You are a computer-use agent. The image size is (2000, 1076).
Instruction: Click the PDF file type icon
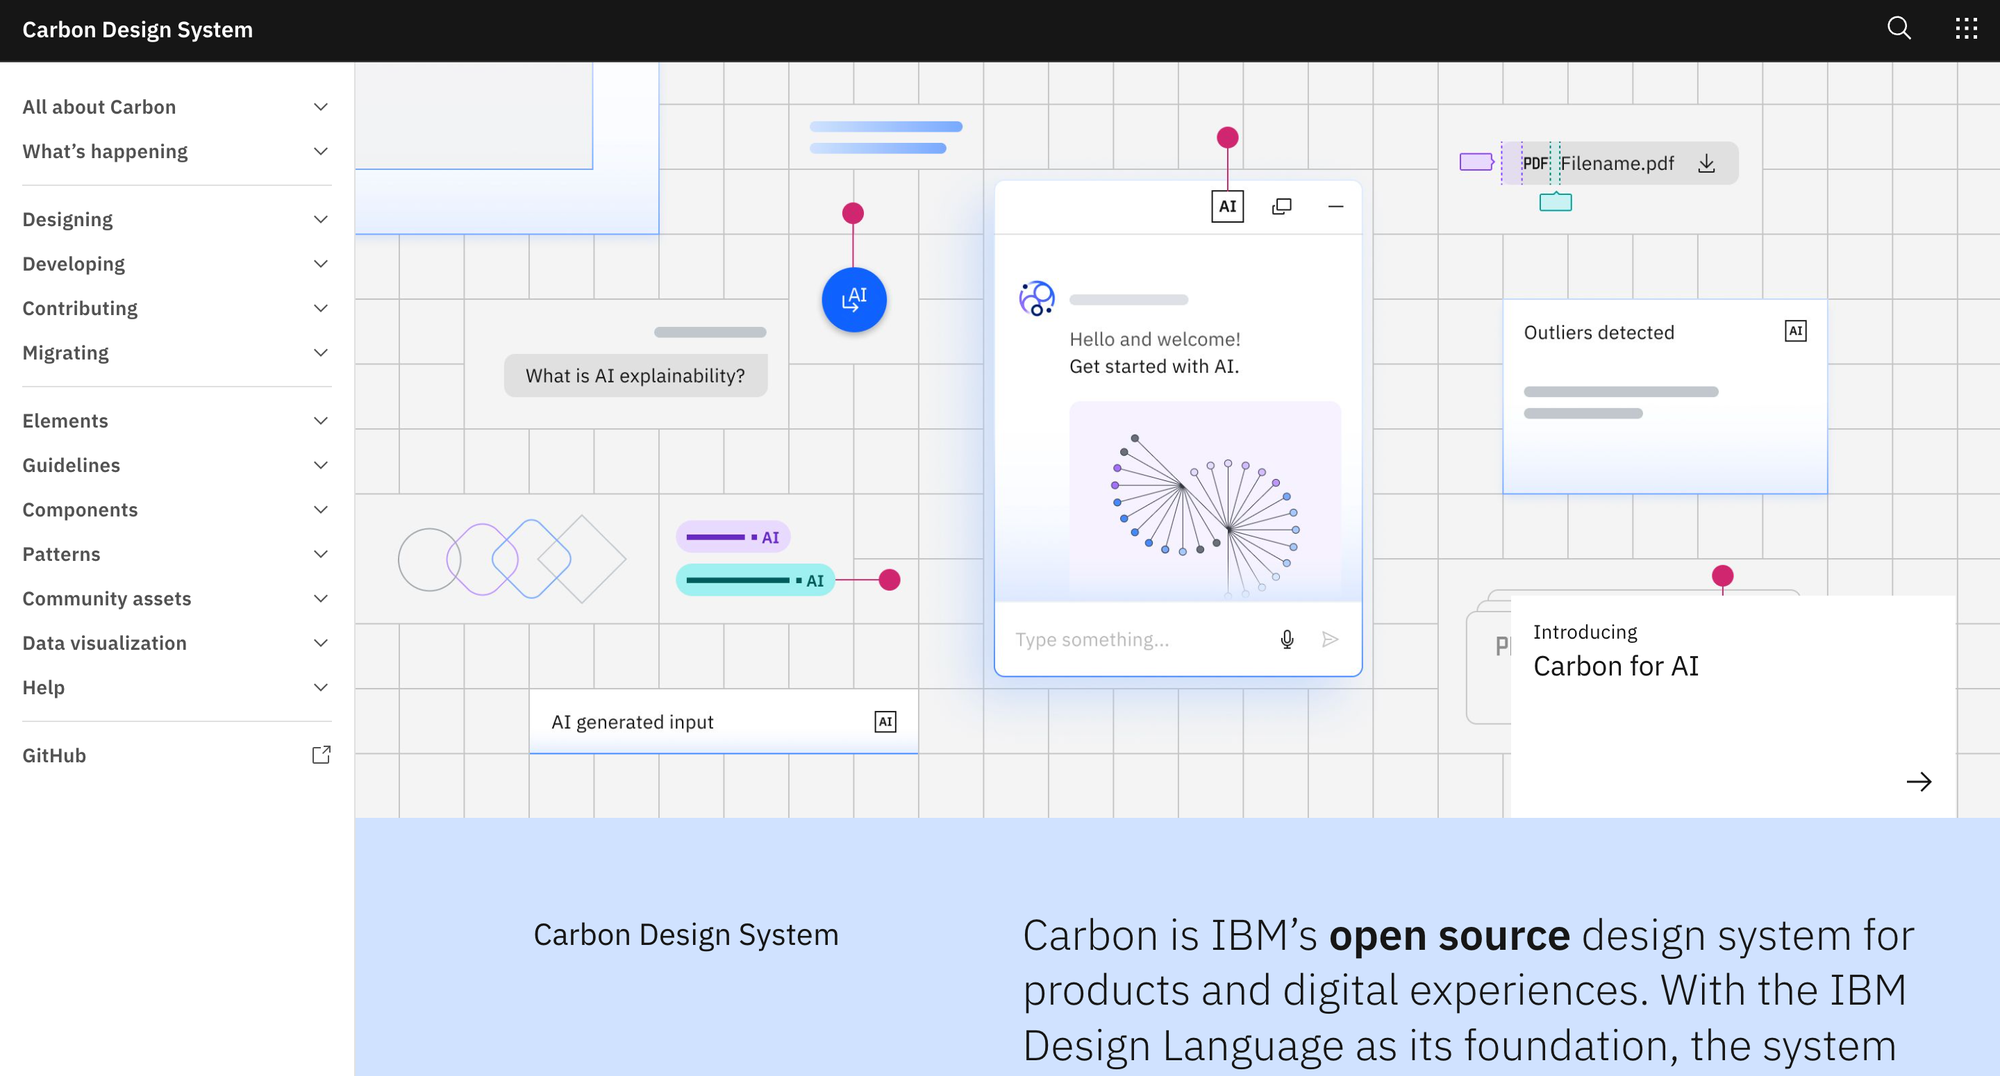click(1535, 164)
